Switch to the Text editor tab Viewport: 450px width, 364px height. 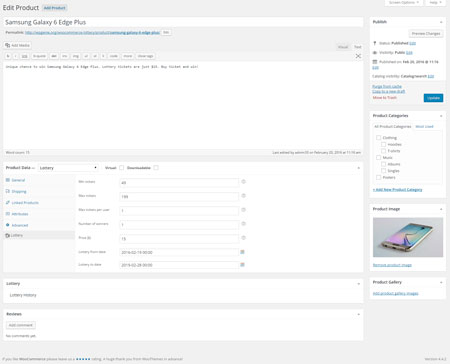coord(357,47)
